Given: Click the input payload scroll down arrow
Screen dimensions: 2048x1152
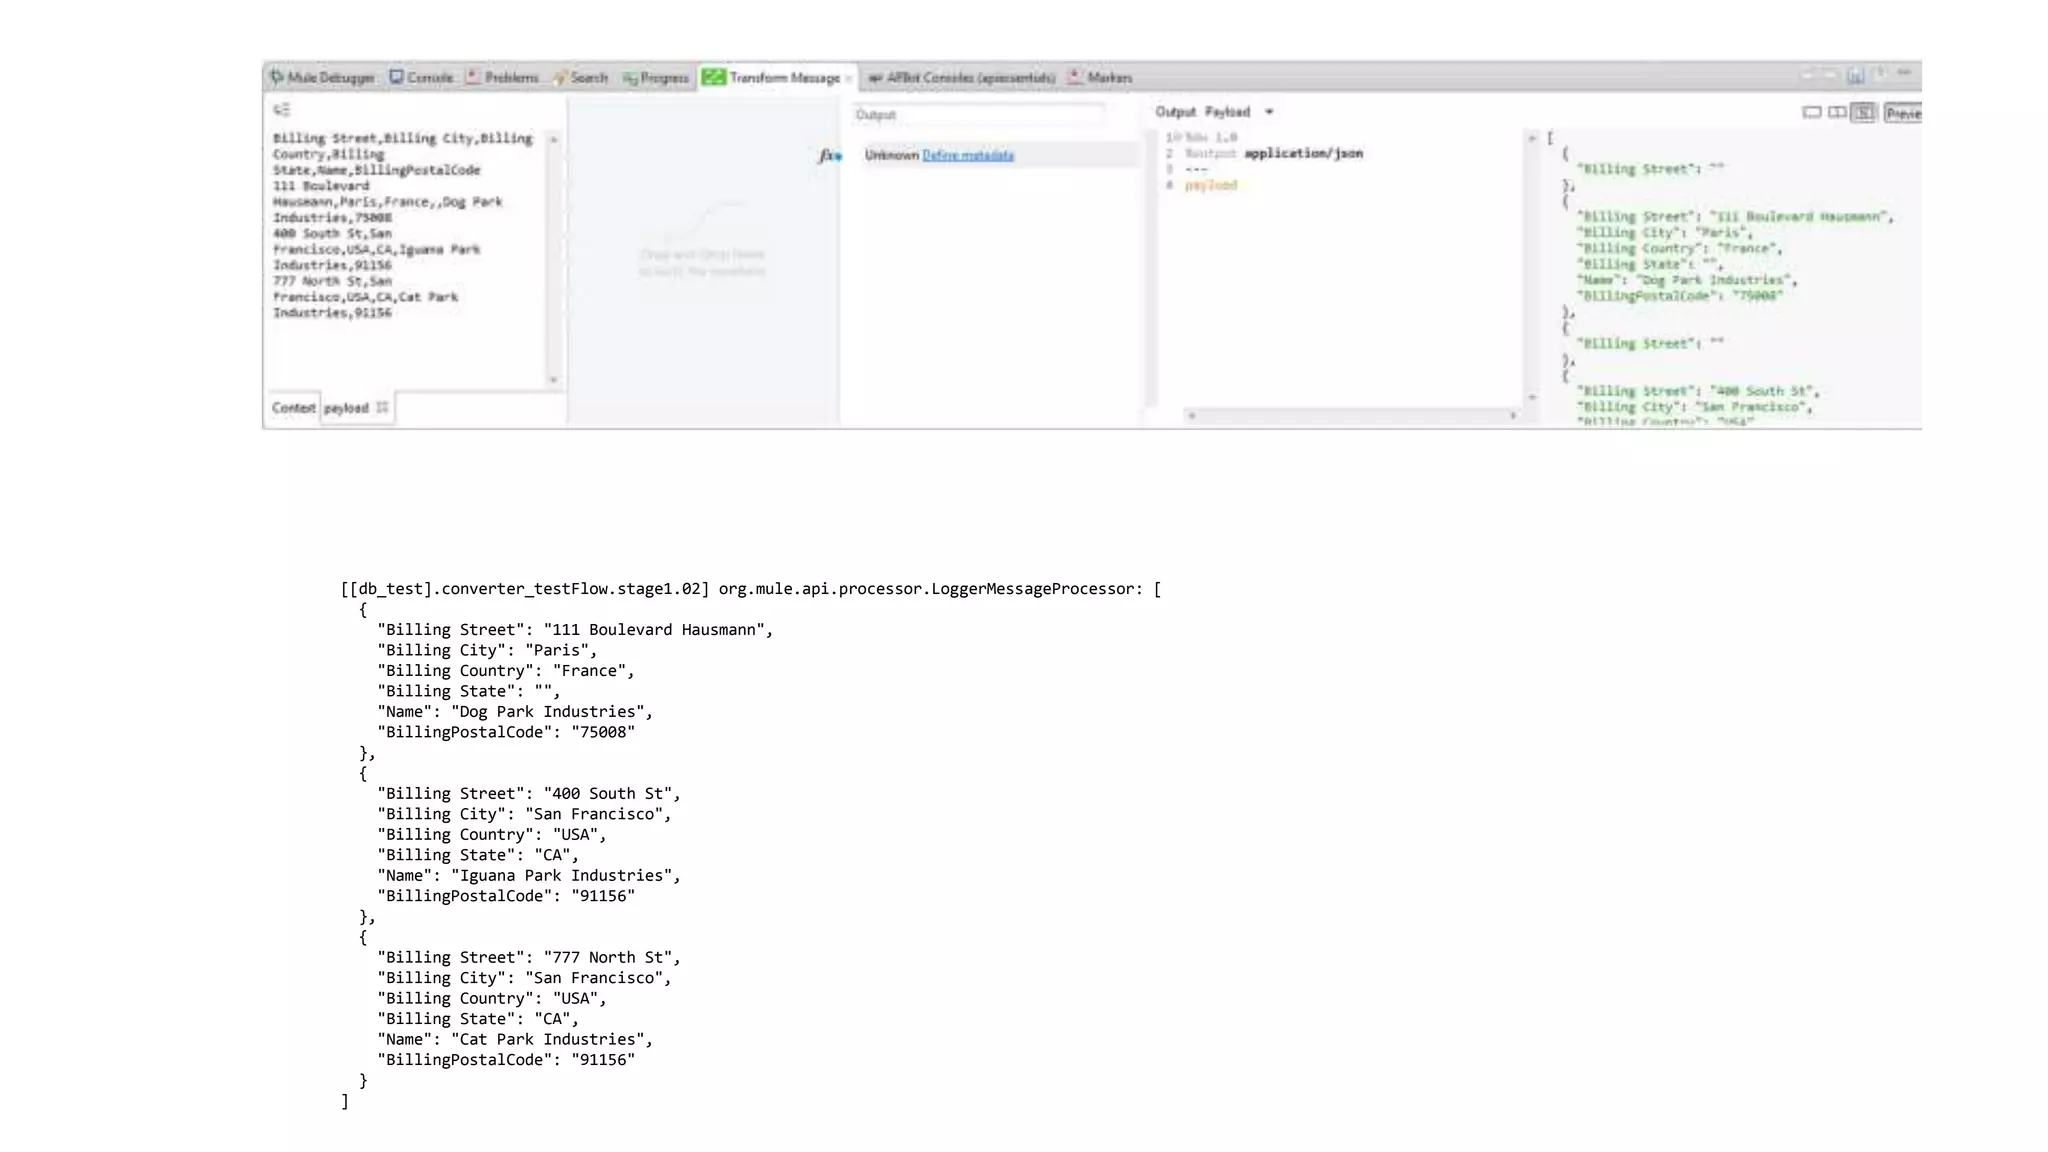Looking at the screenshot, I should [553, 380].
